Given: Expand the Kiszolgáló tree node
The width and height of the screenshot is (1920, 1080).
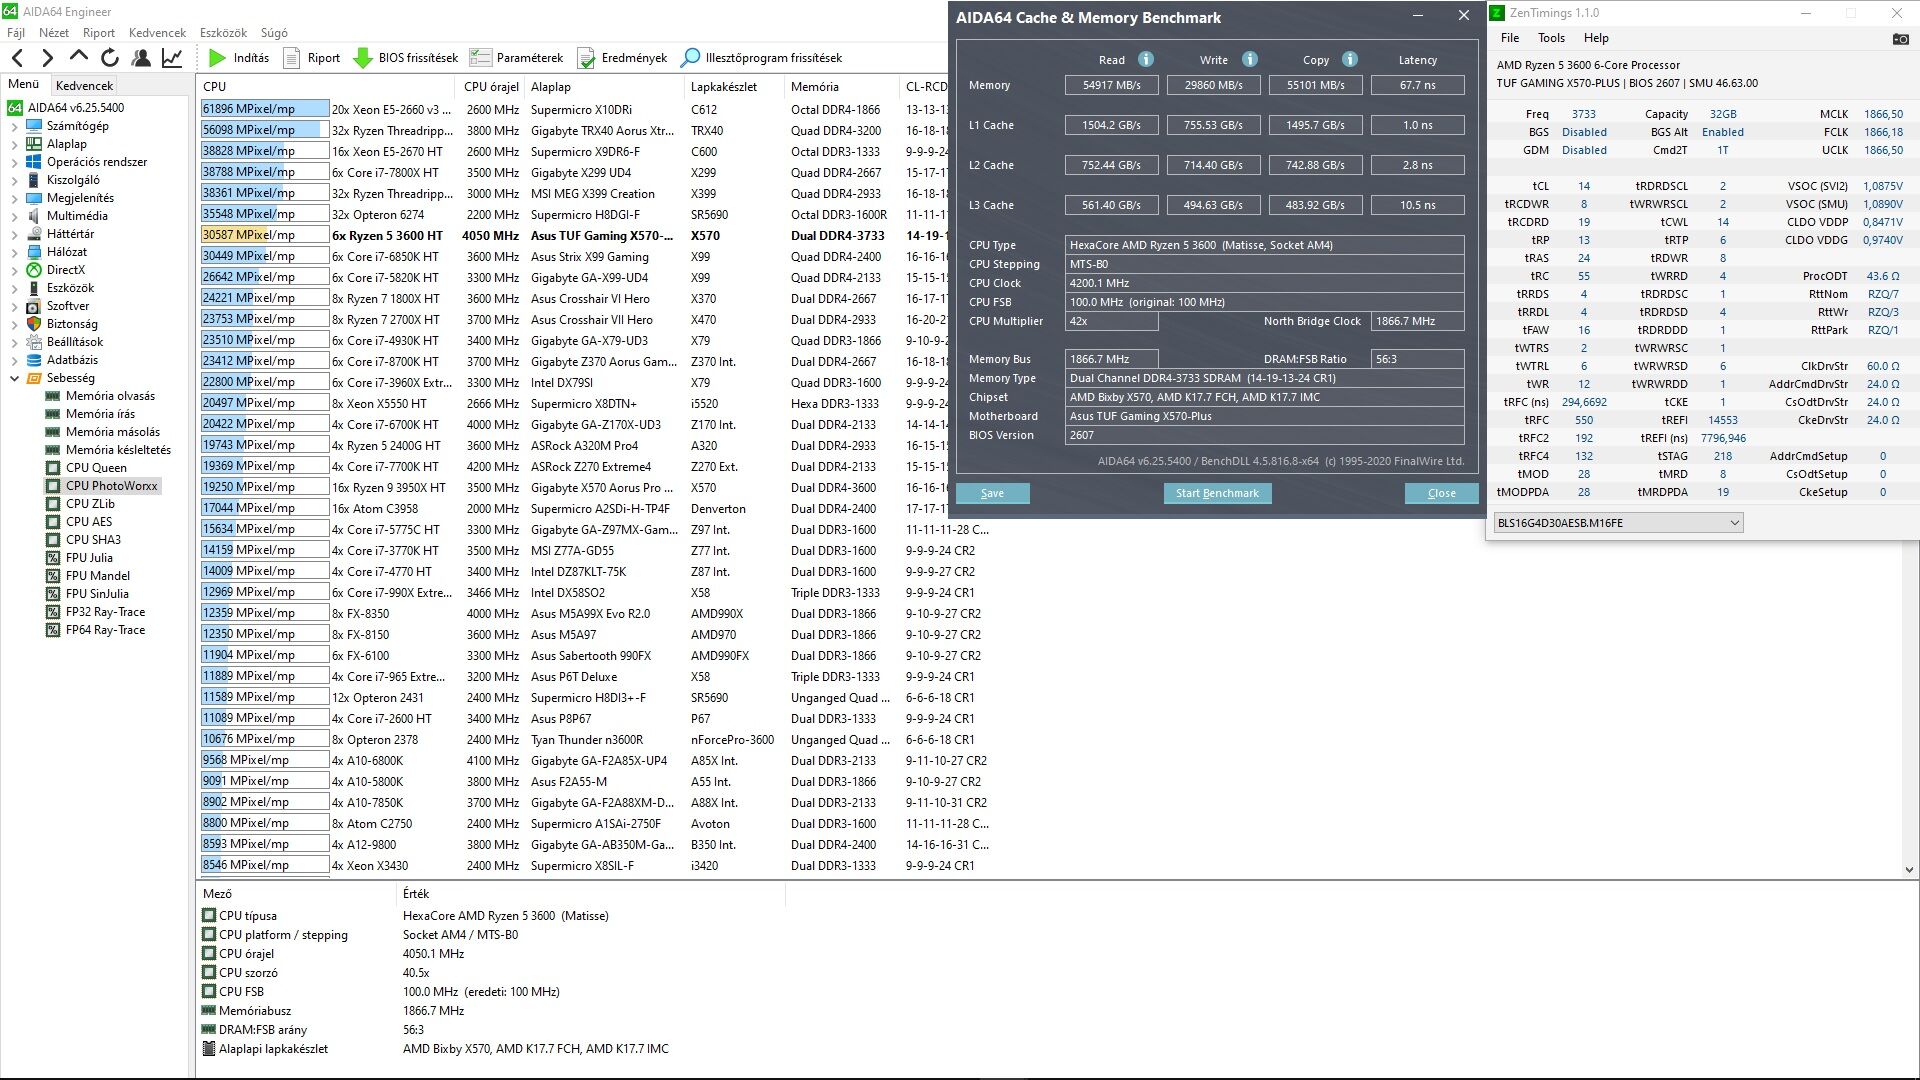Looking at the screenshot, I should pyautogui.click(x=14, y=181).
